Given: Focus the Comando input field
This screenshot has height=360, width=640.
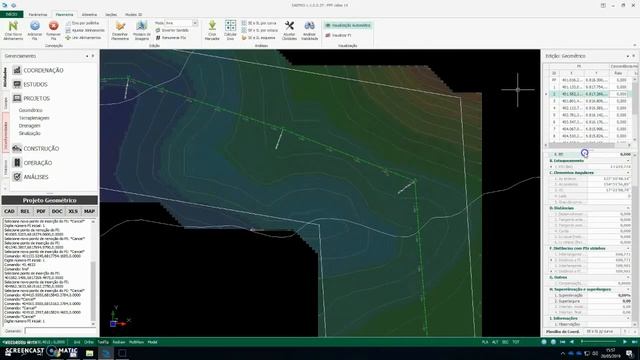Looking at the screenshot, I should coord(60,331).
